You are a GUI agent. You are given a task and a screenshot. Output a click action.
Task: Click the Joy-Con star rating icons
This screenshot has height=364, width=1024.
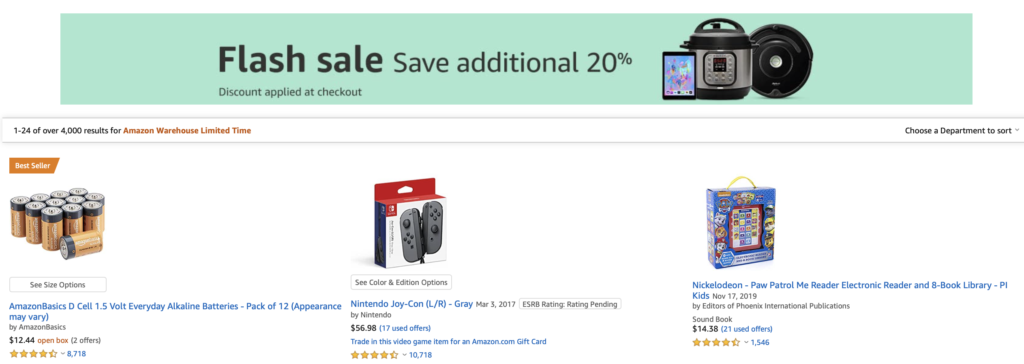(375, 355)
